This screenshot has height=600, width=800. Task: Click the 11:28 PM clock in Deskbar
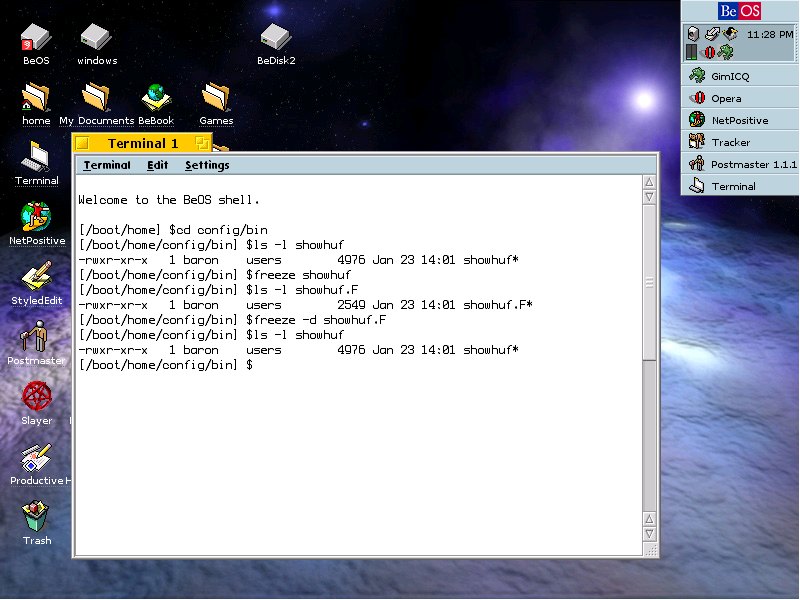click(x=770, y=34)
